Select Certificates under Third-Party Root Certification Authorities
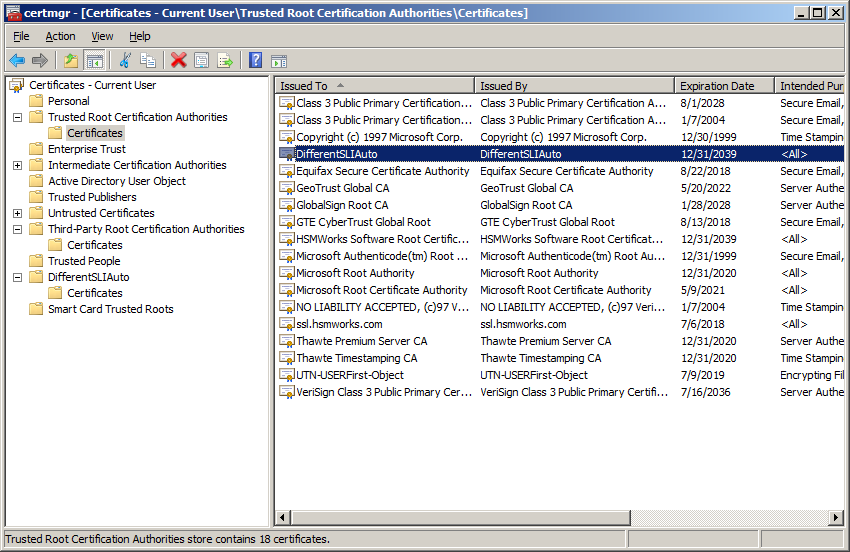This screenshot has height=552, width=850. tap(95, 245)
